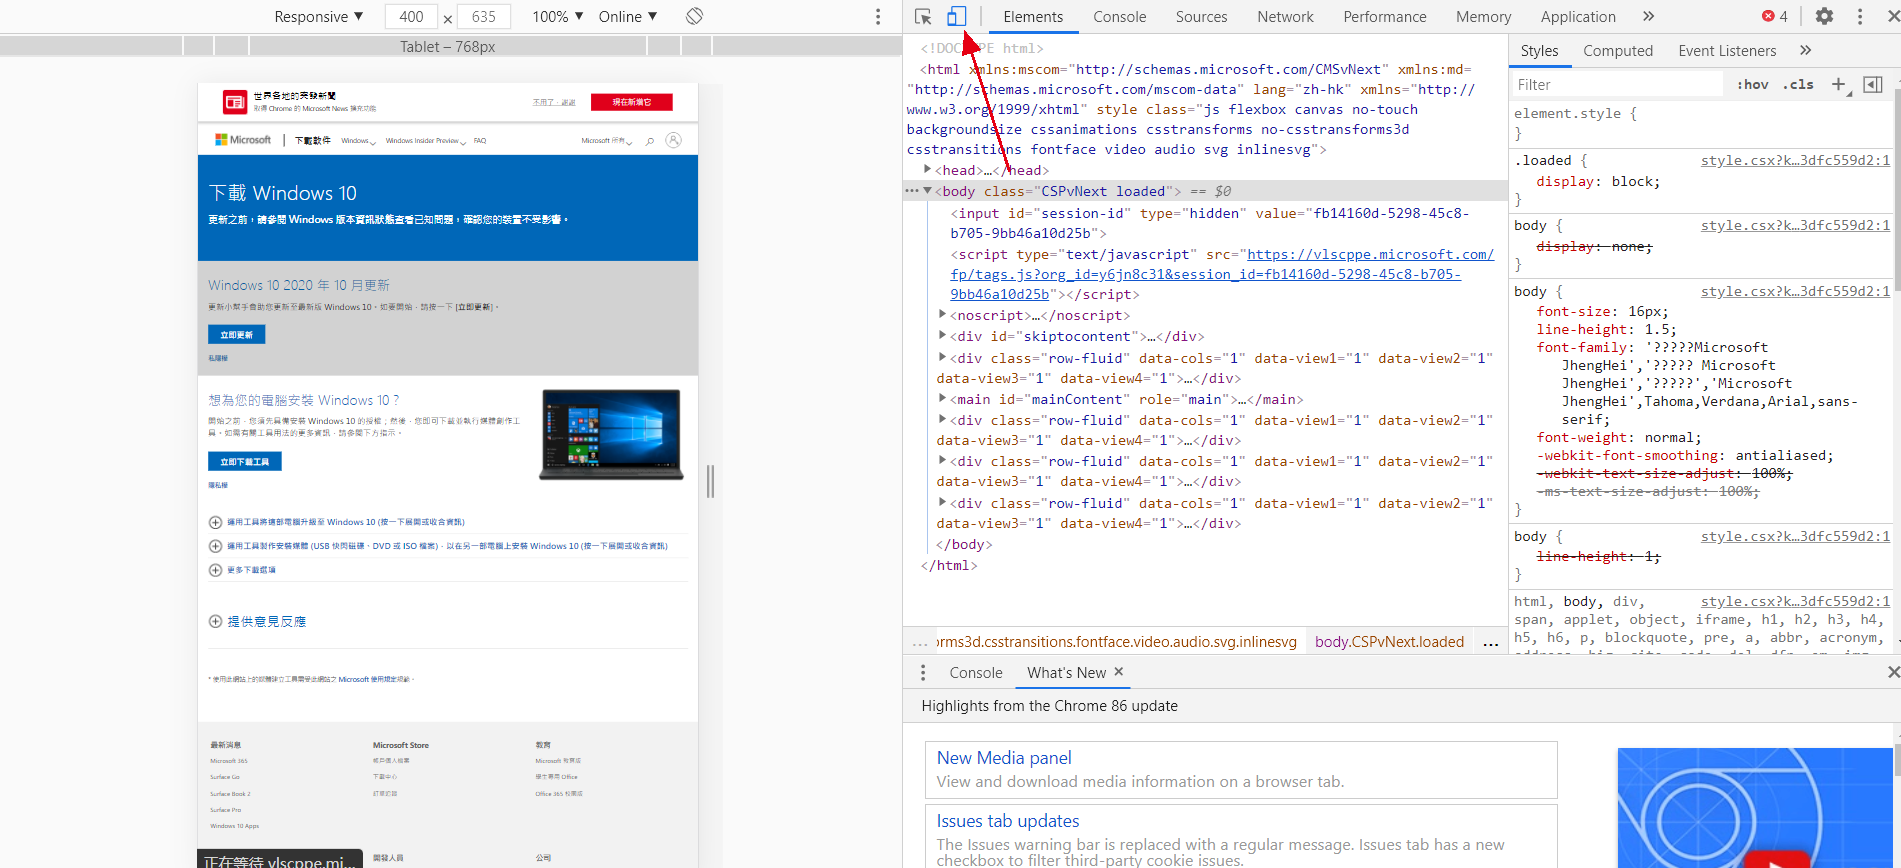Open the Memory tab
The height and width of the screenshot is (868, 1901).
(1484, 17)
